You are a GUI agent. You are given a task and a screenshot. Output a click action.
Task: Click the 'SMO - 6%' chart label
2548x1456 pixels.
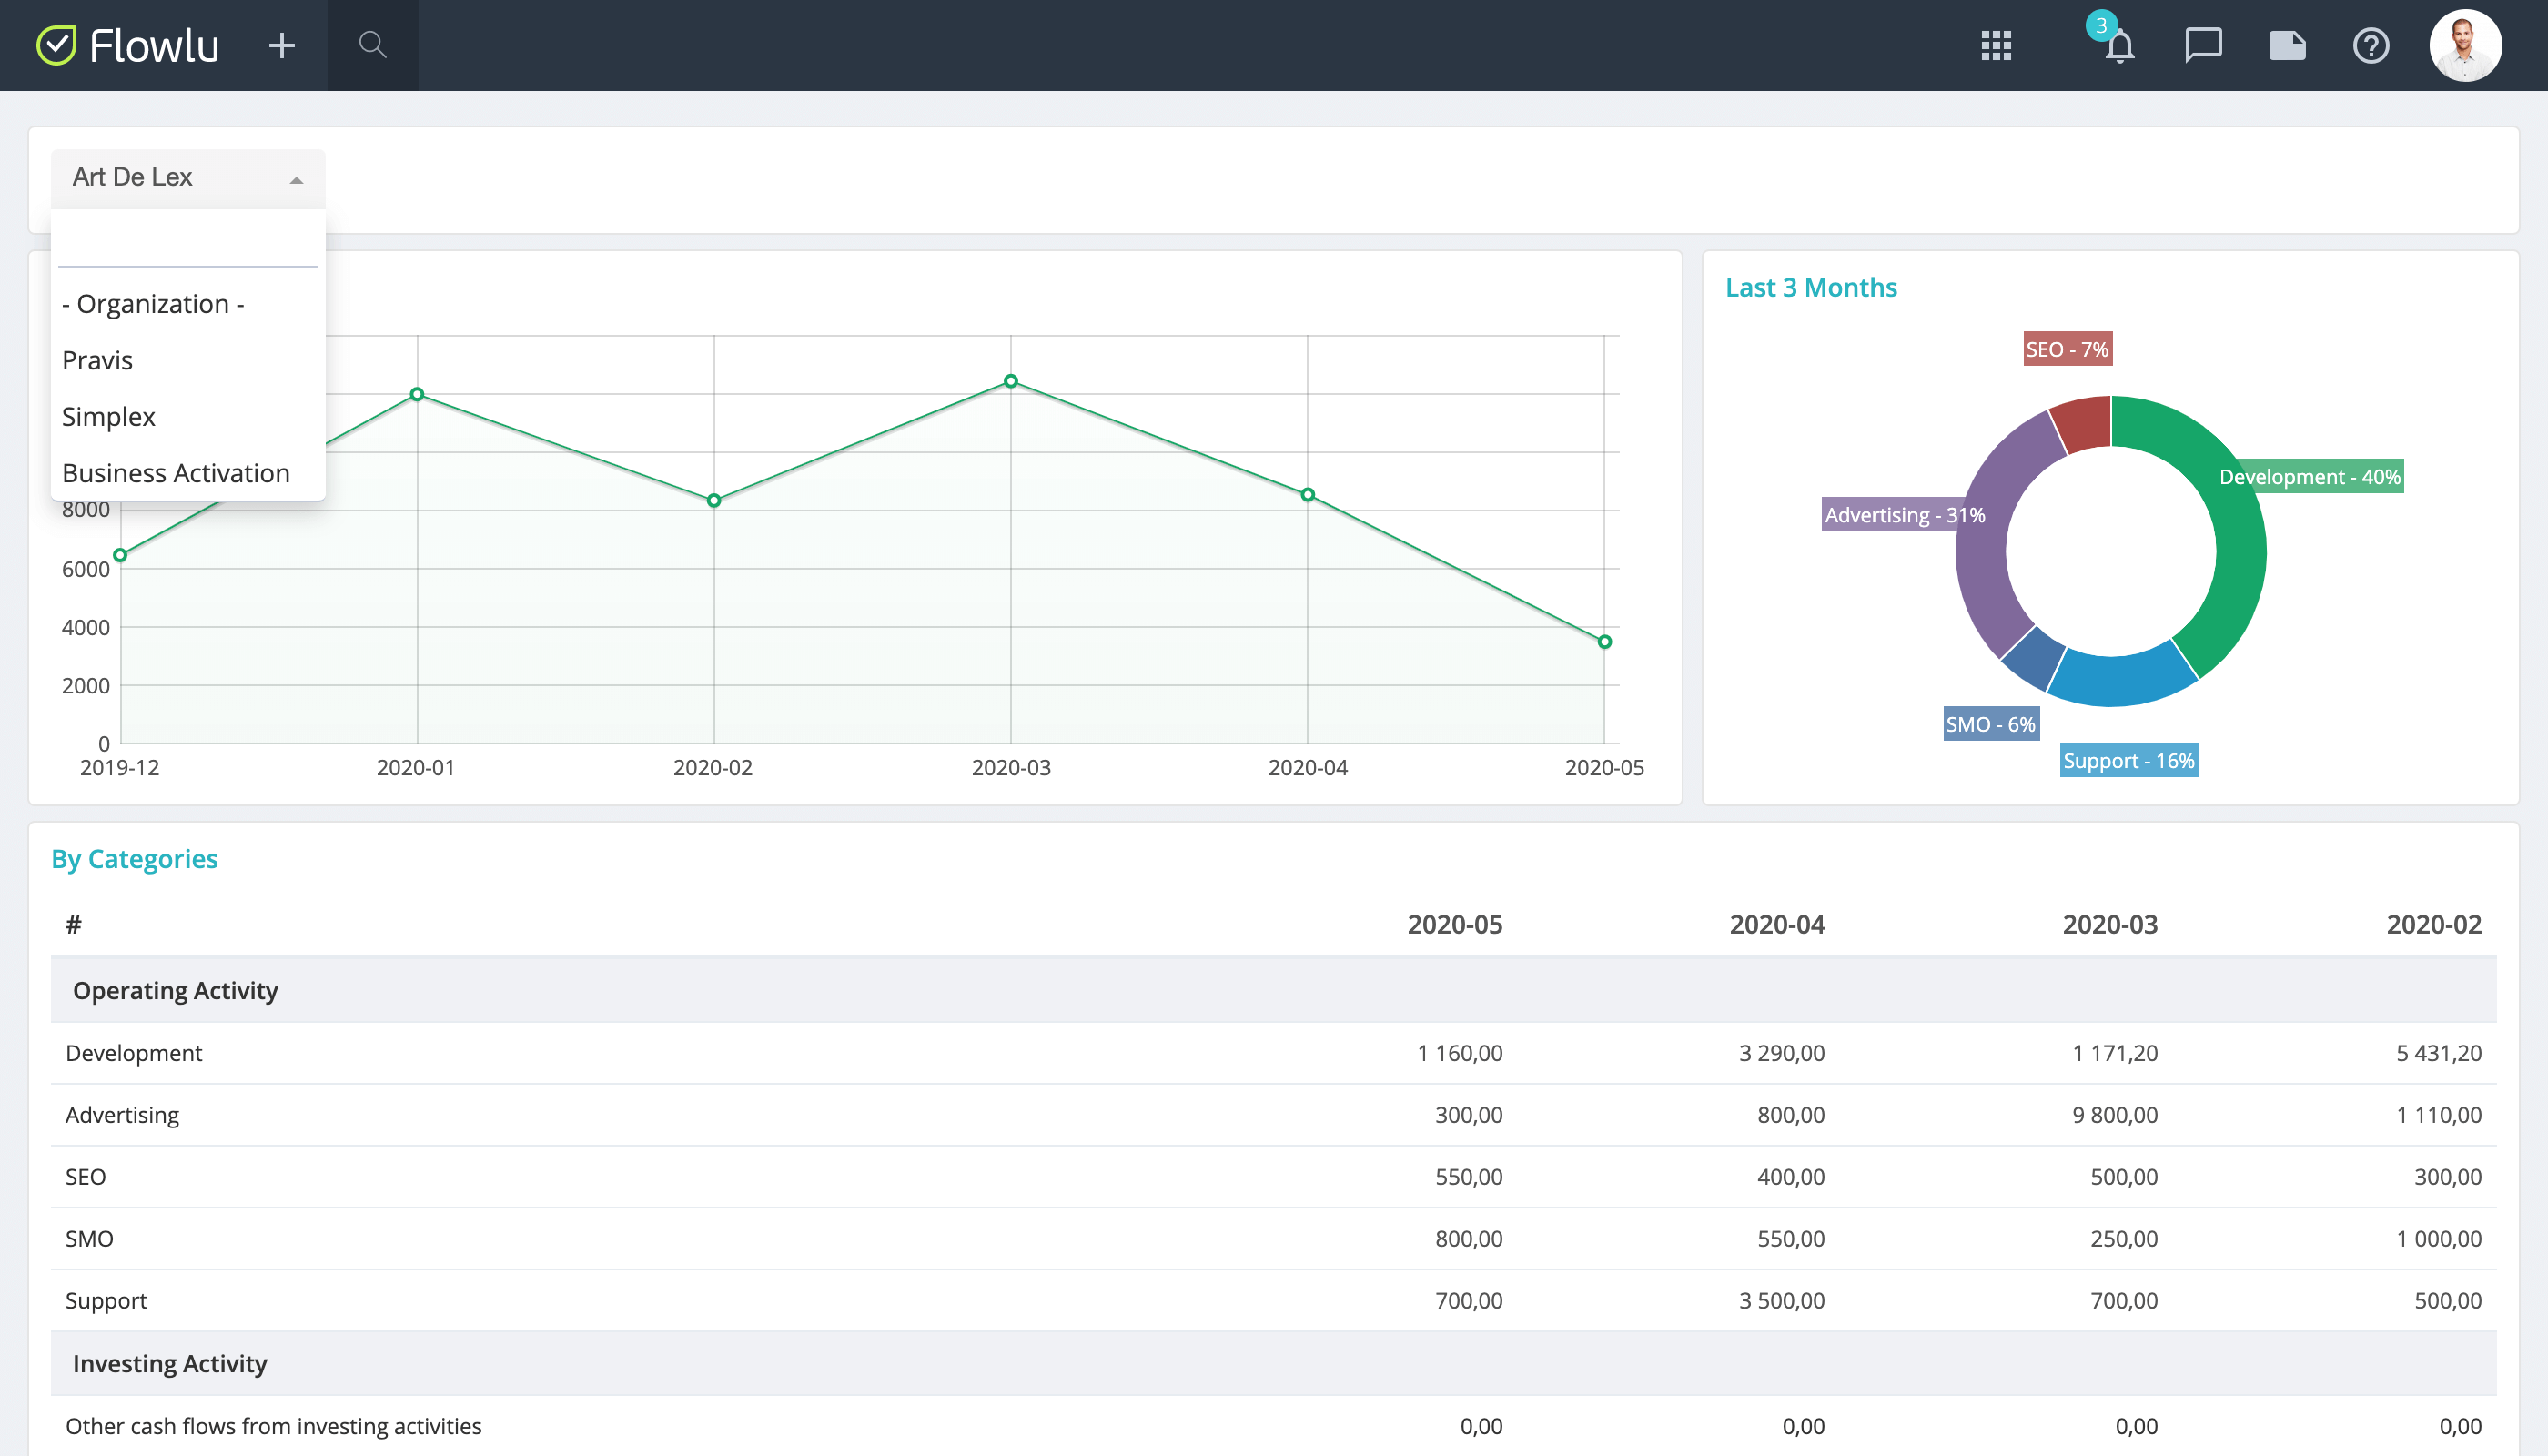[1990, 724]
